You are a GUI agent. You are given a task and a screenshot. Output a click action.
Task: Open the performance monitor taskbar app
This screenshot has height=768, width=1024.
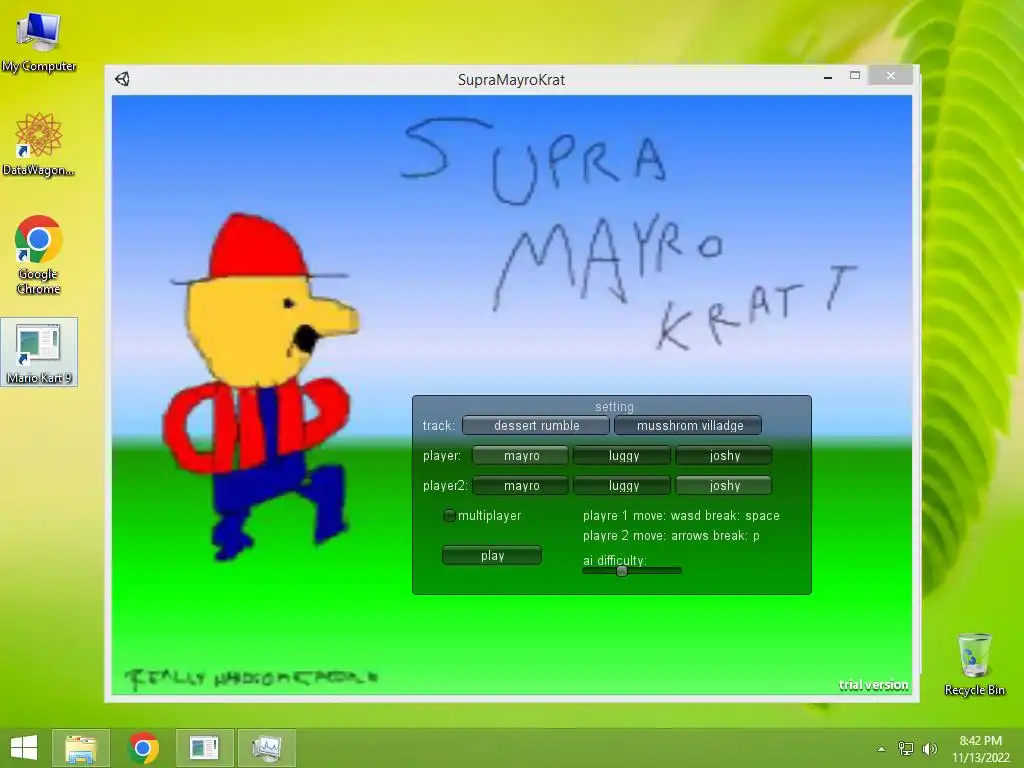(266, 748)
